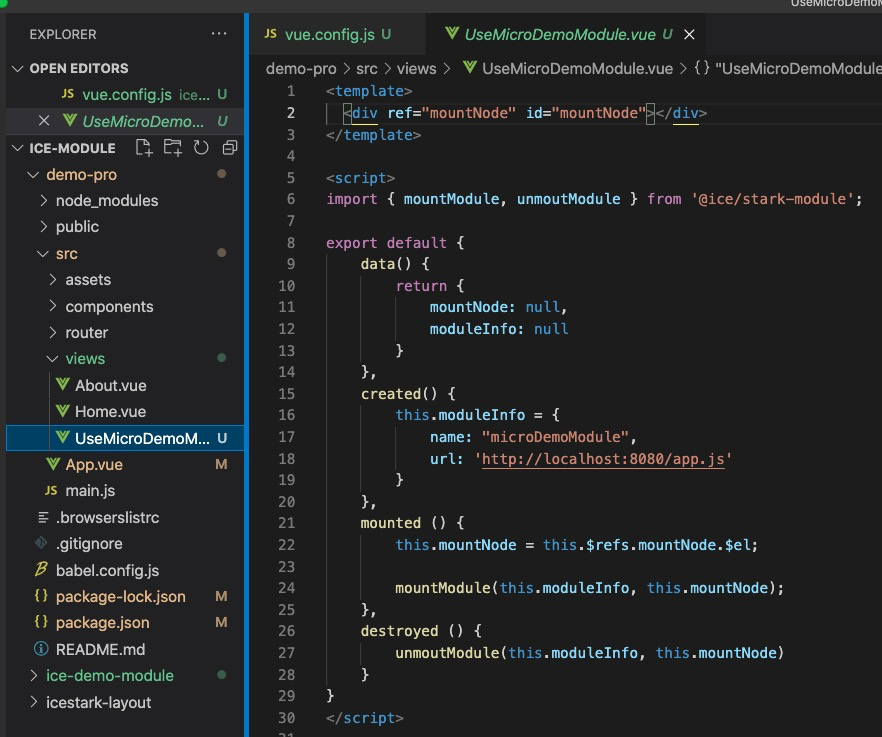Click braces icon beside package.json
Screen dimensions: 882x737
(x=41, y=622)
